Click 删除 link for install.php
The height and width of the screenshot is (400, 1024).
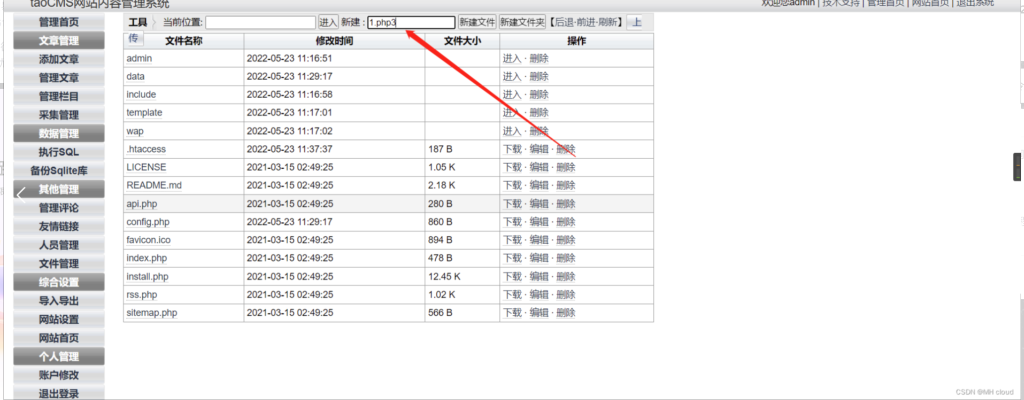[x=566, y=276]
